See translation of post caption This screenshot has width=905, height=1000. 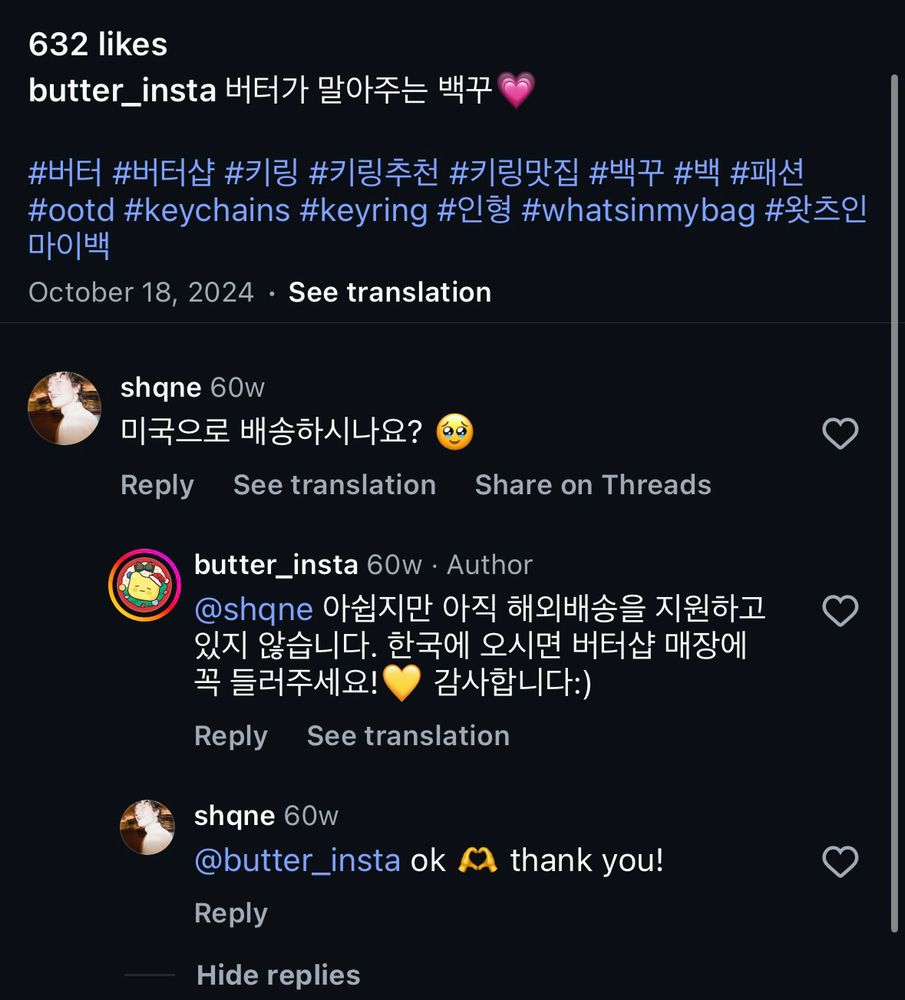tap(390, 292)
